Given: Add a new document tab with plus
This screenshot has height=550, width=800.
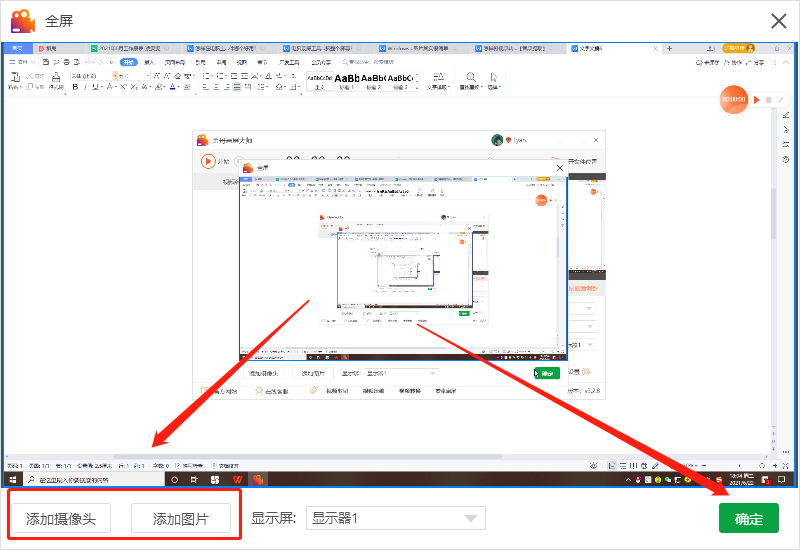Looking at the screenshot, I should coord(669,48).
